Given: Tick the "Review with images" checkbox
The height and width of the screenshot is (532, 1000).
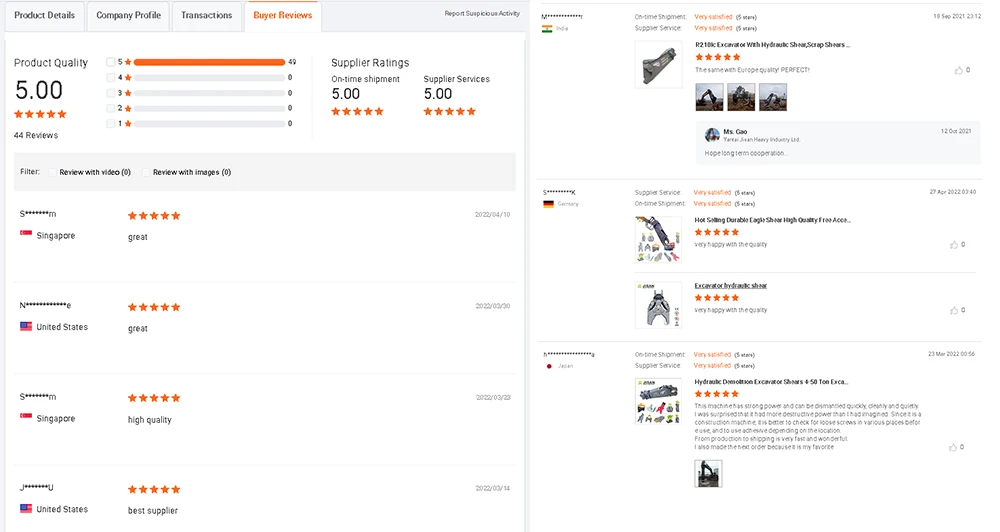Looking at the screenshot, I should click(x=146, y=172).
